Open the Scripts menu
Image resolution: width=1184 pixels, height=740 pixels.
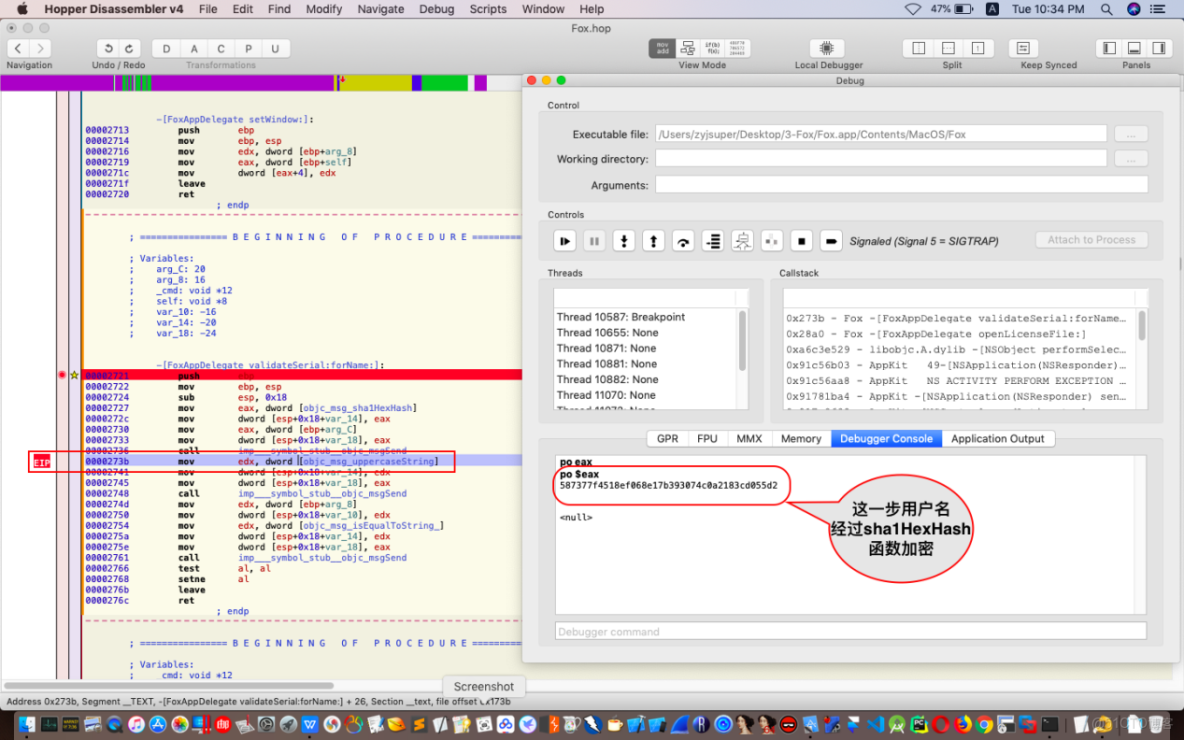488,9
